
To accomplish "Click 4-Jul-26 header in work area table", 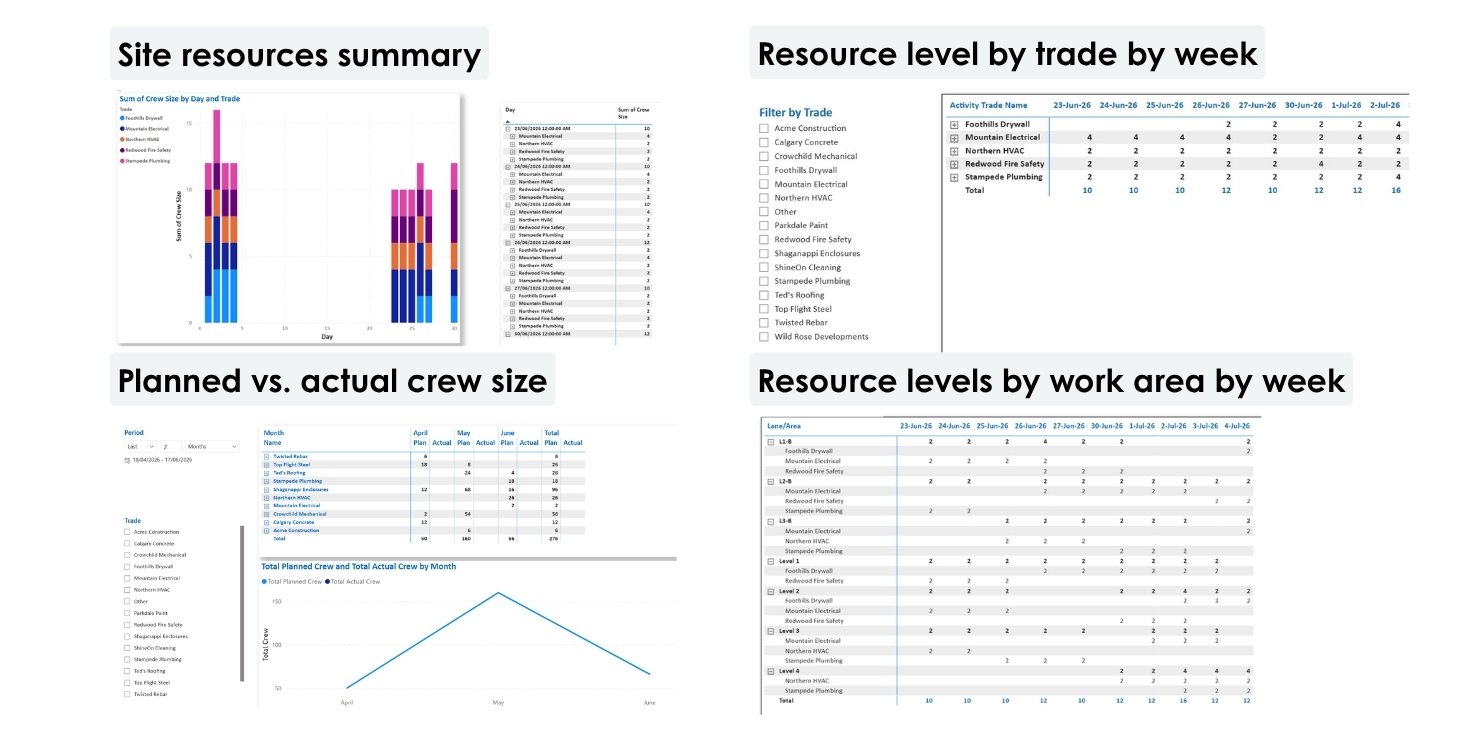I will point(1237,425).
